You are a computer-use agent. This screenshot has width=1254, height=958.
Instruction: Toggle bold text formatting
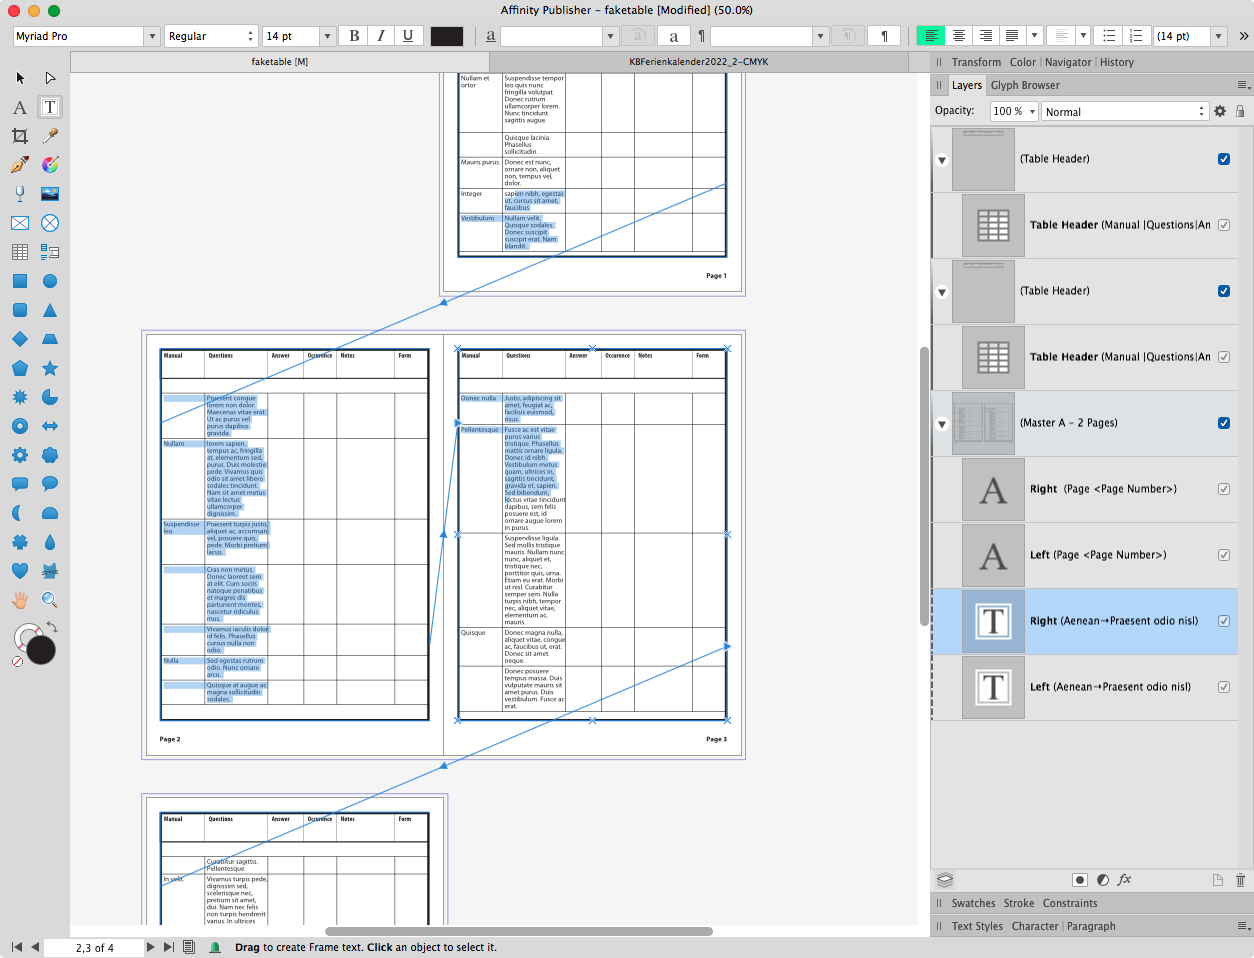[x=353, y=35]
